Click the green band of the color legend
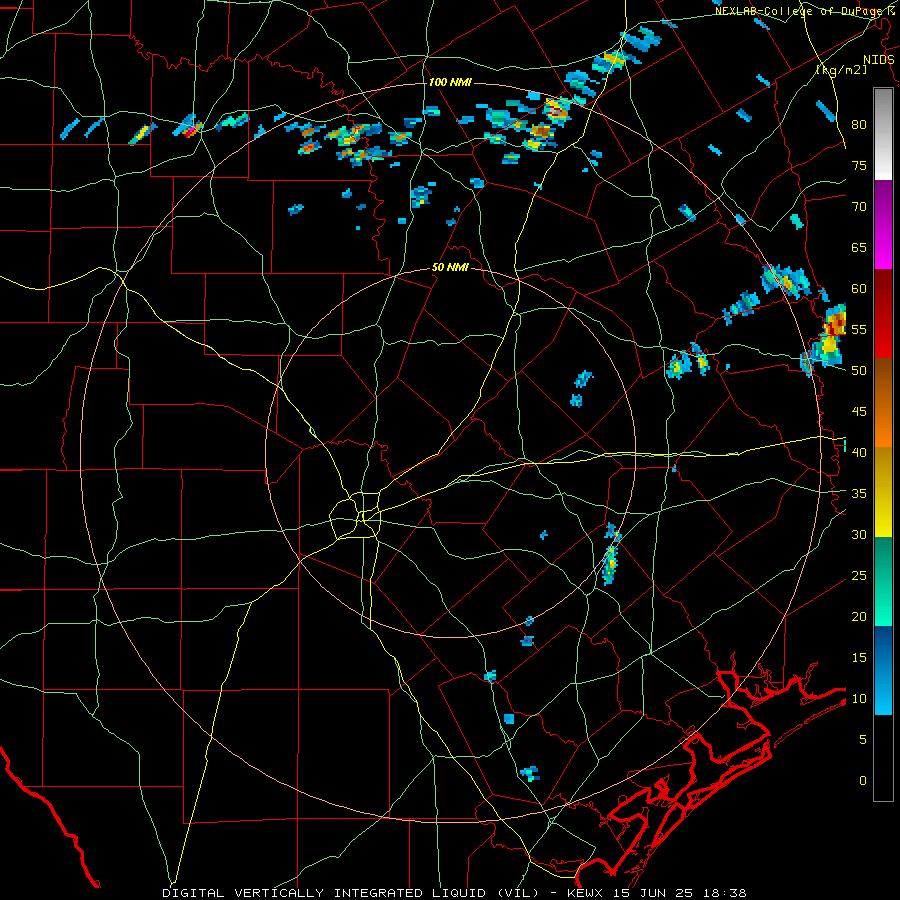The height and width of the screenshot is (900, 900). click(883, 581)
